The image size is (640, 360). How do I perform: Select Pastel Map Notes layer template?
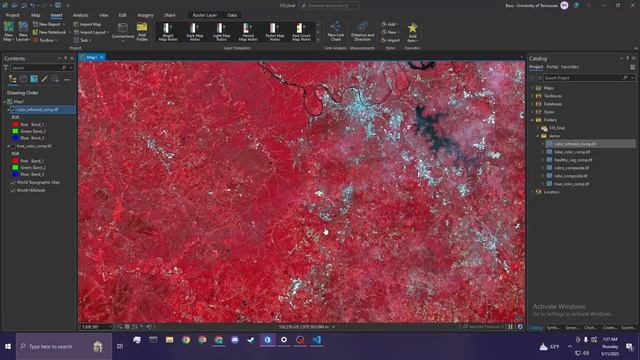(275, 31)
